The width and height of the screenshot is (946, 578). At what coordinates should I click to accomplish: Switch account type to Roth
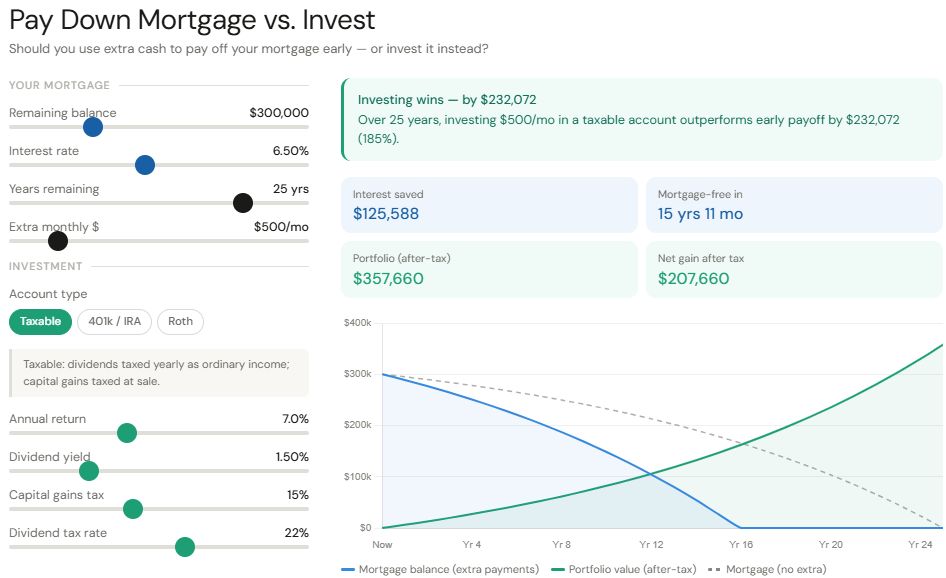click(180, 321)
